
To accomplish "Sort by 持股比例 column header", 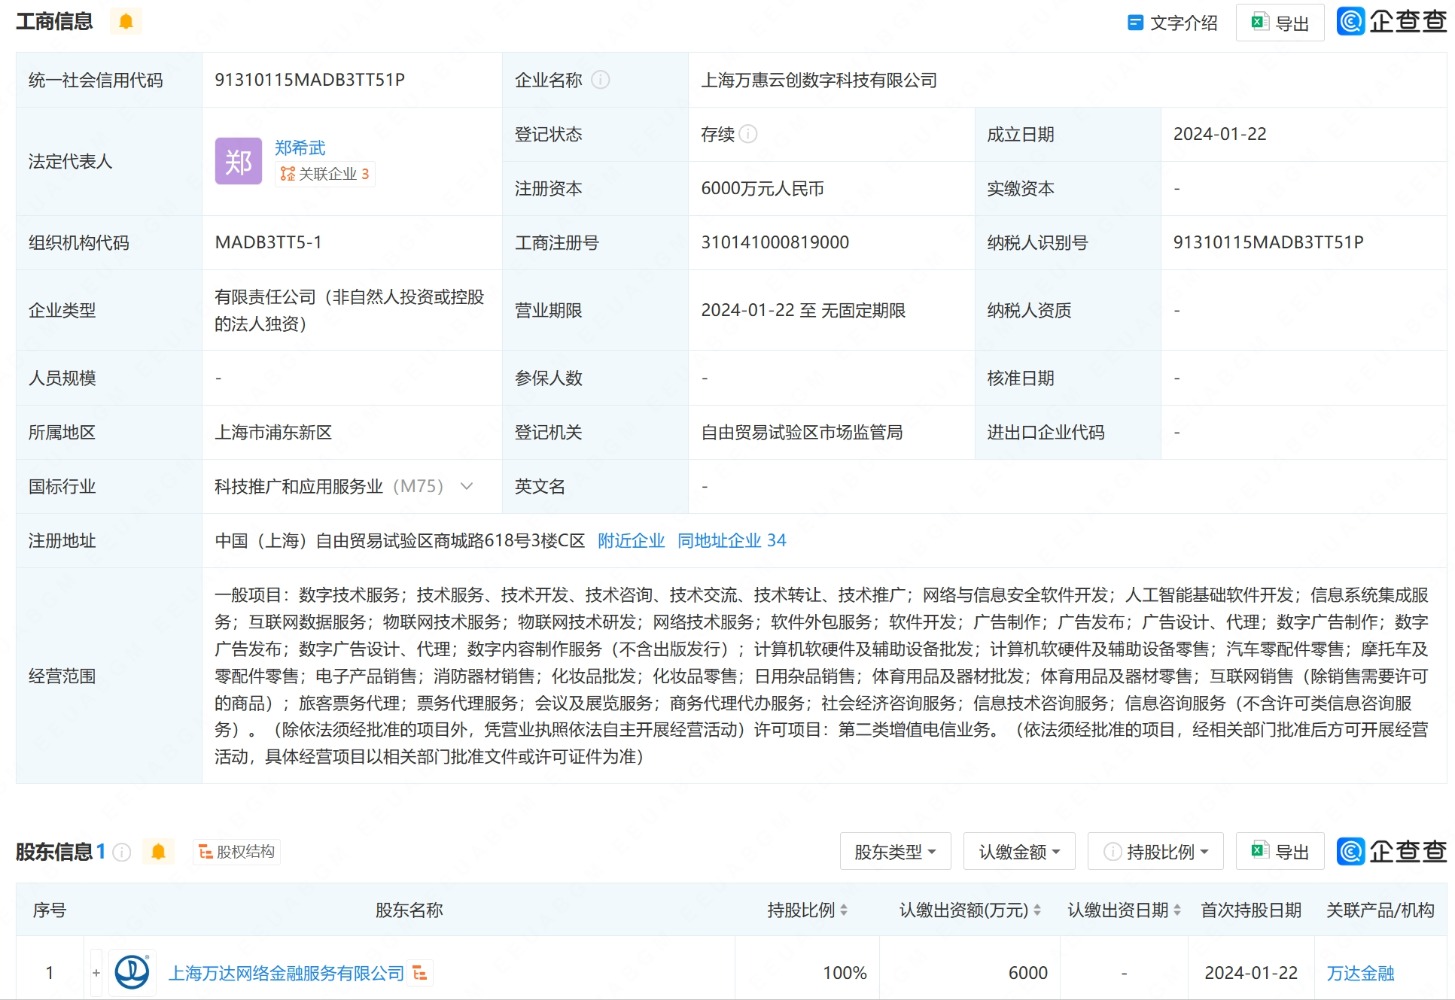I will tap(807, 910).
